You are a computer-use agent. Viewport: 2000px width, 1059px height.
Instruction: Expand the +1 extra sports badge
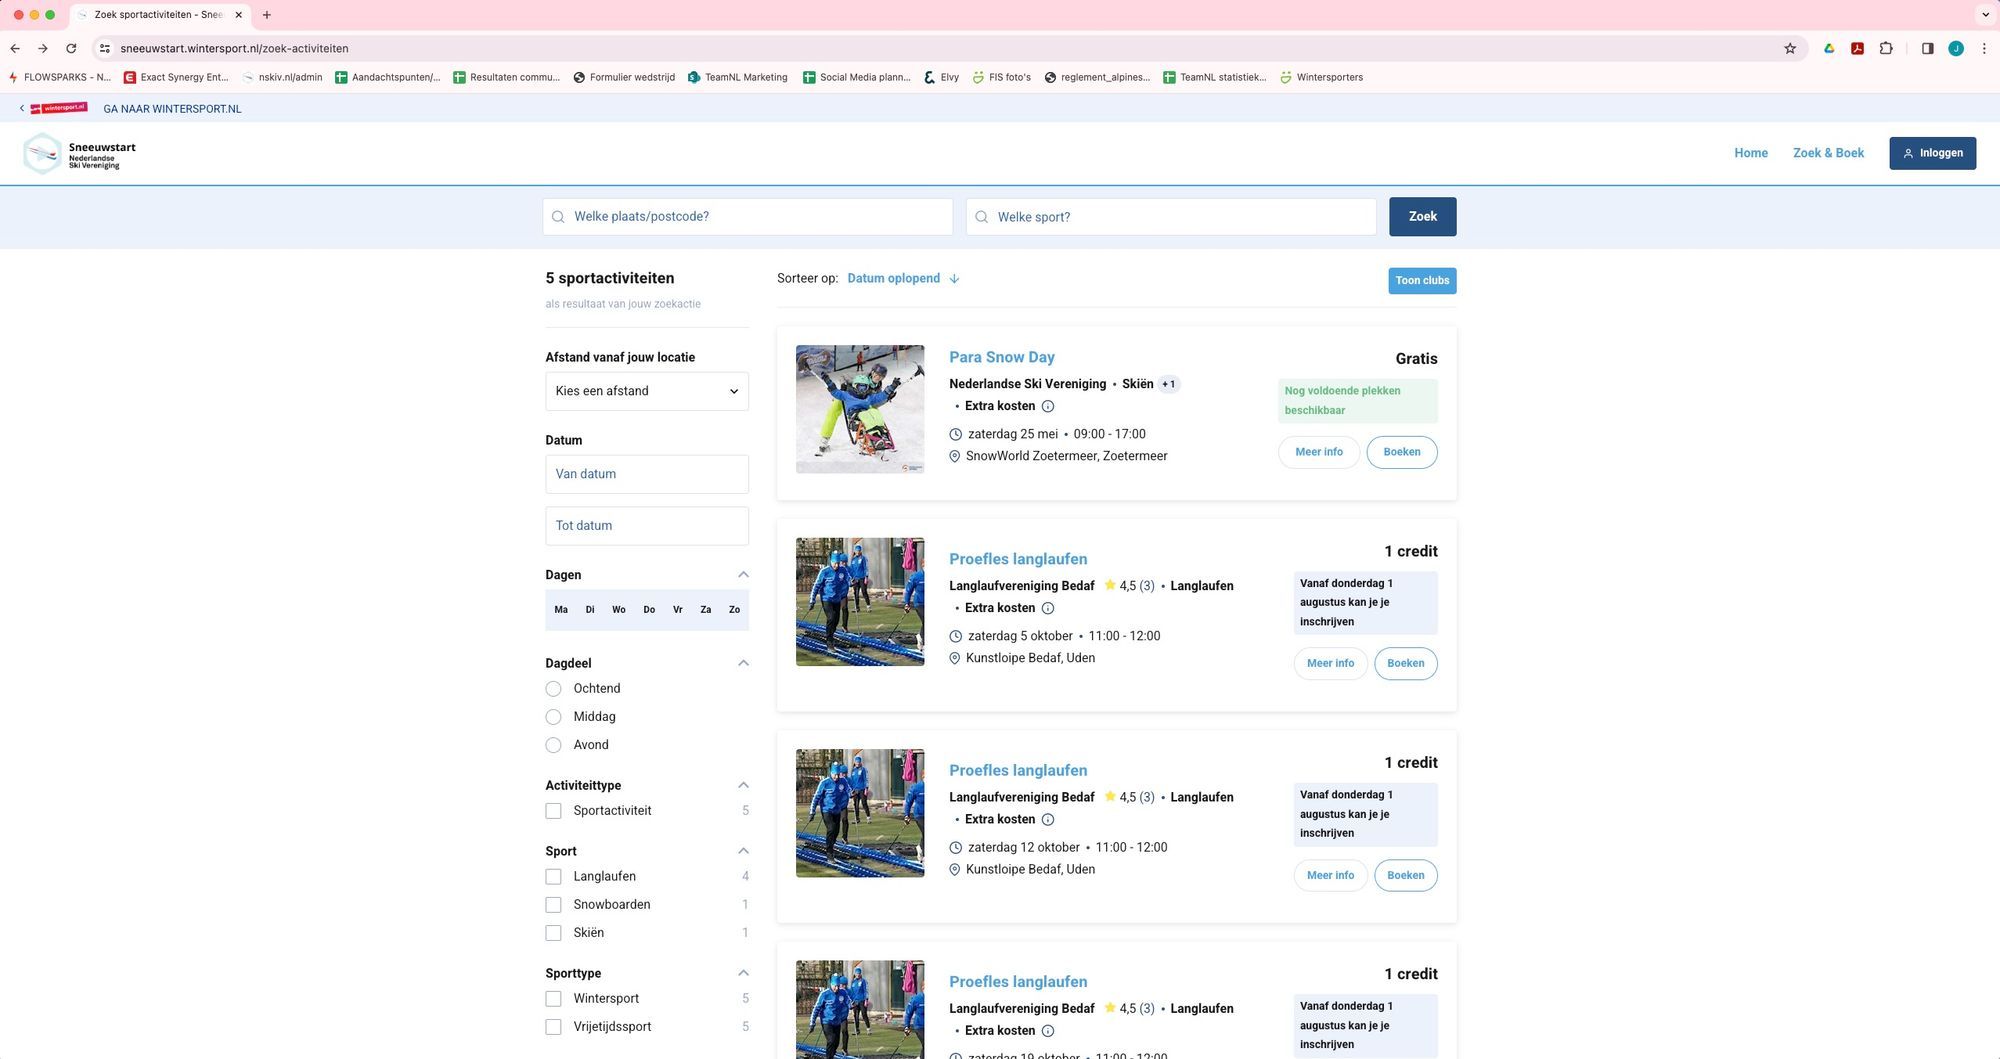click(x=1169, y=384)
